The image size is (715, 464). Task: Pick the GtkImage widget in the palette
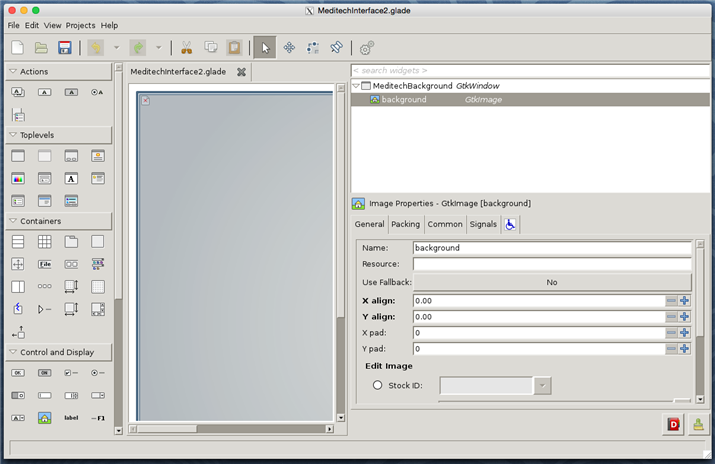pyautogui.click(x=44, y=418)
